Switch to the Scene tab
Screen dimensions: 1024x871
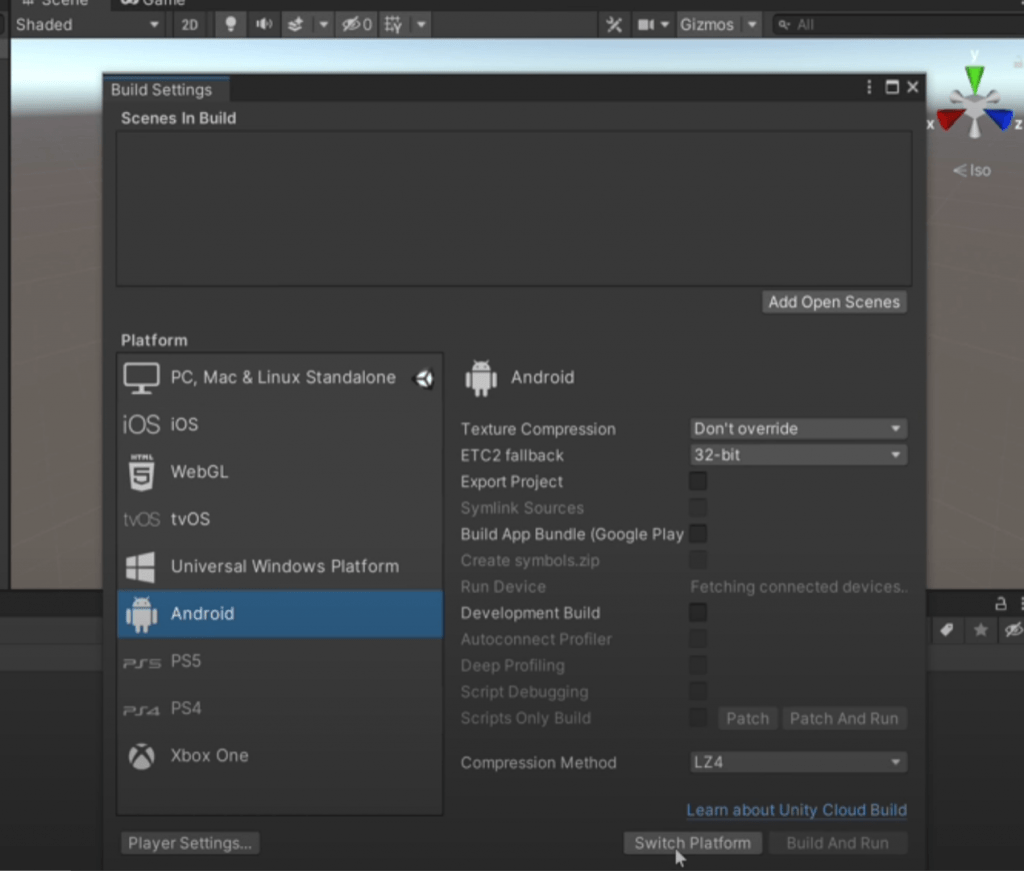coord(56,3)
